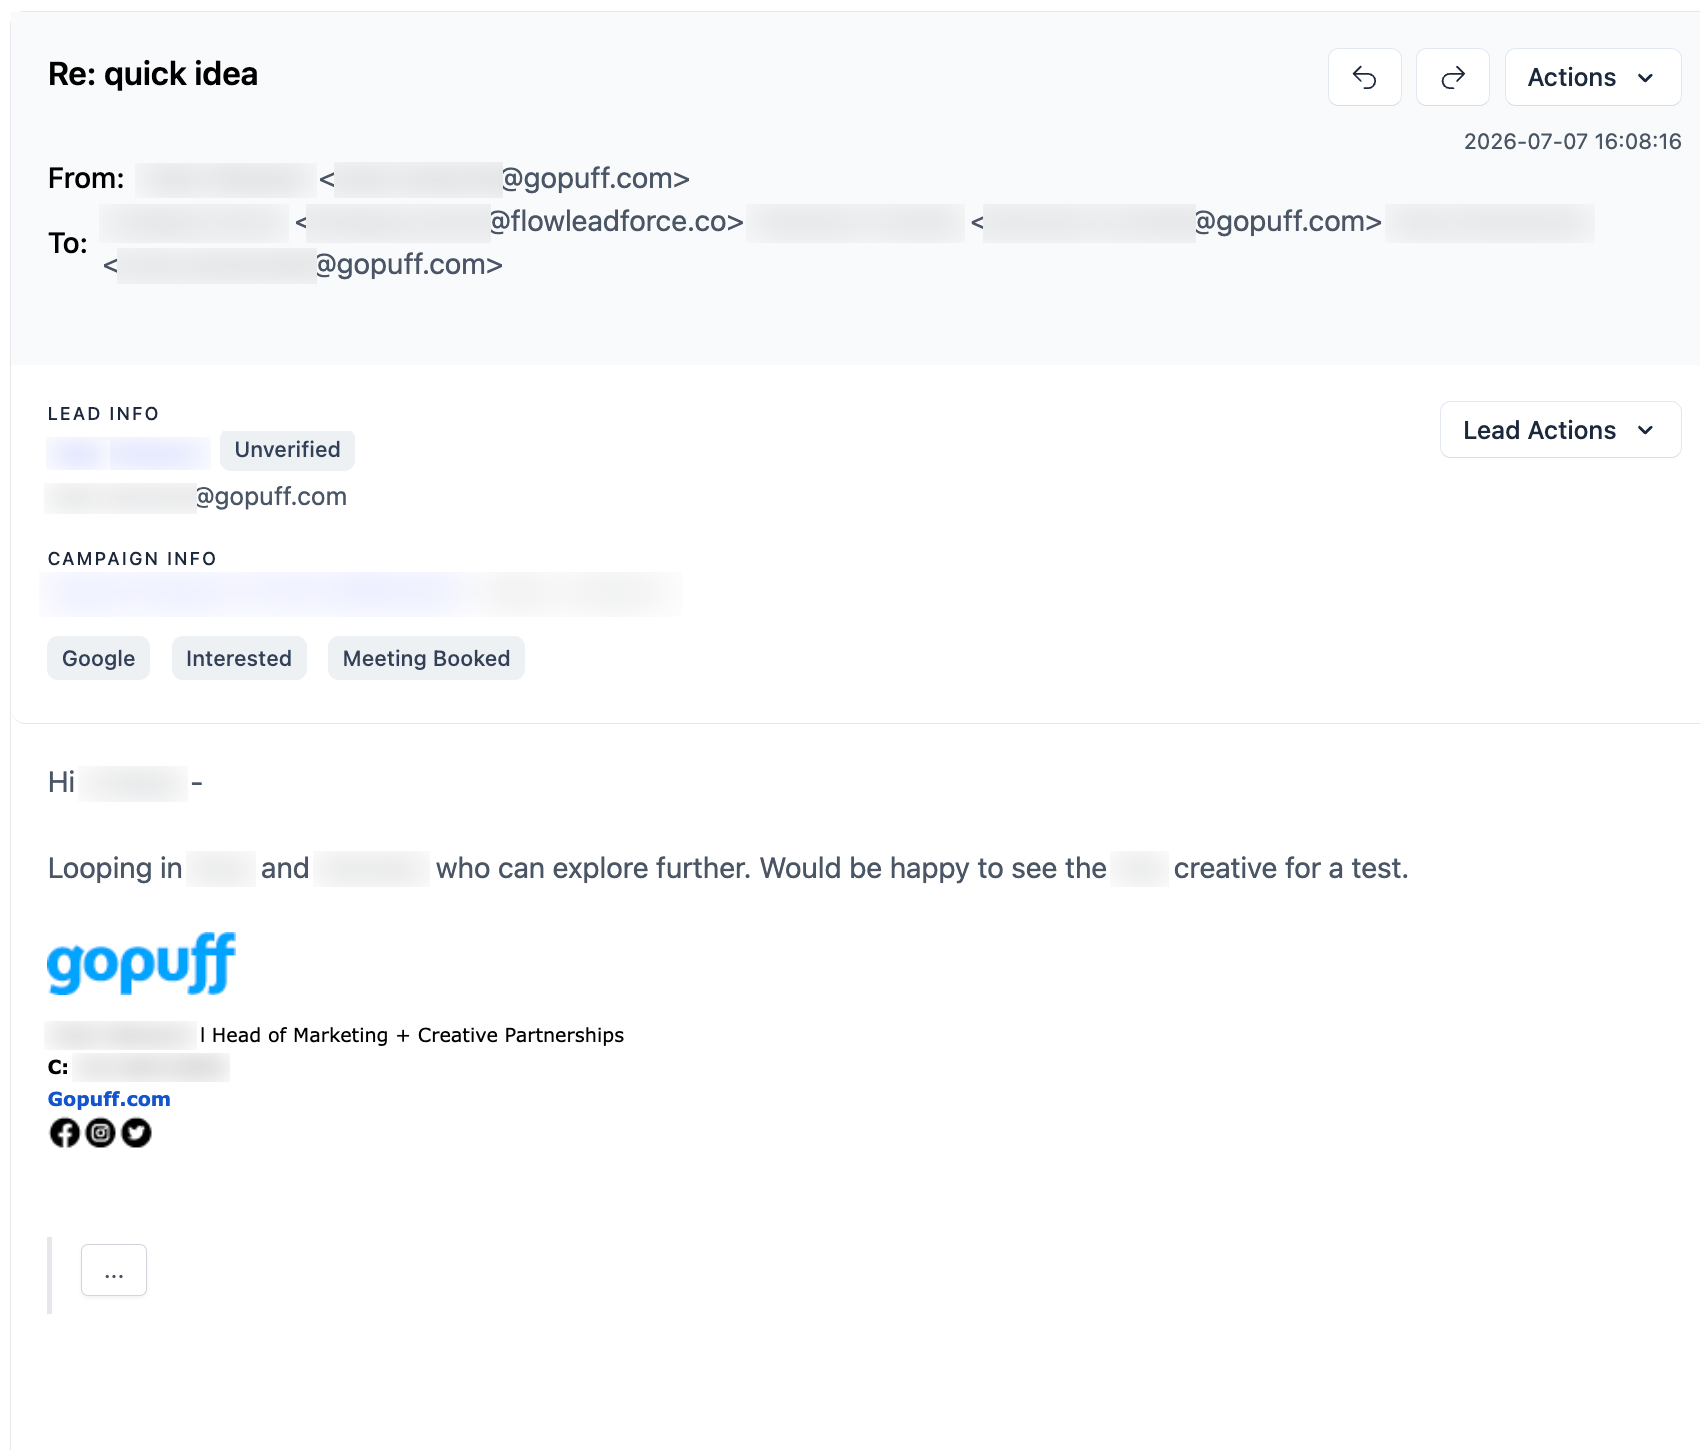Select the Meeting Booked tag
The width and height of the screenshot is (1700, 1450).
pos(426,658)
